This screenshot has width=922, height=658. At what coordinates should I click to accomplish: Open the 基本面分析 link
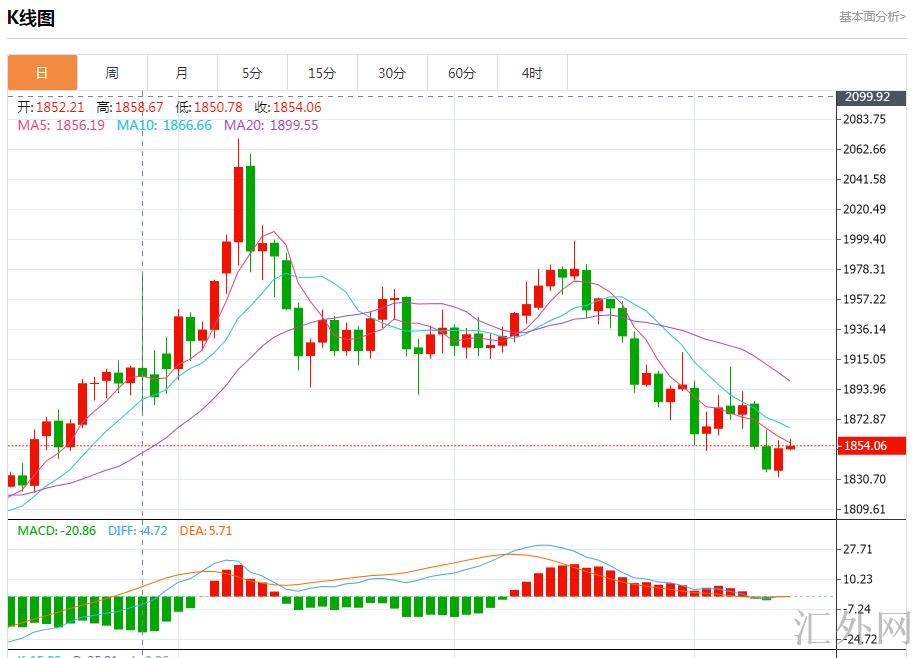click(x=872, y=17)
